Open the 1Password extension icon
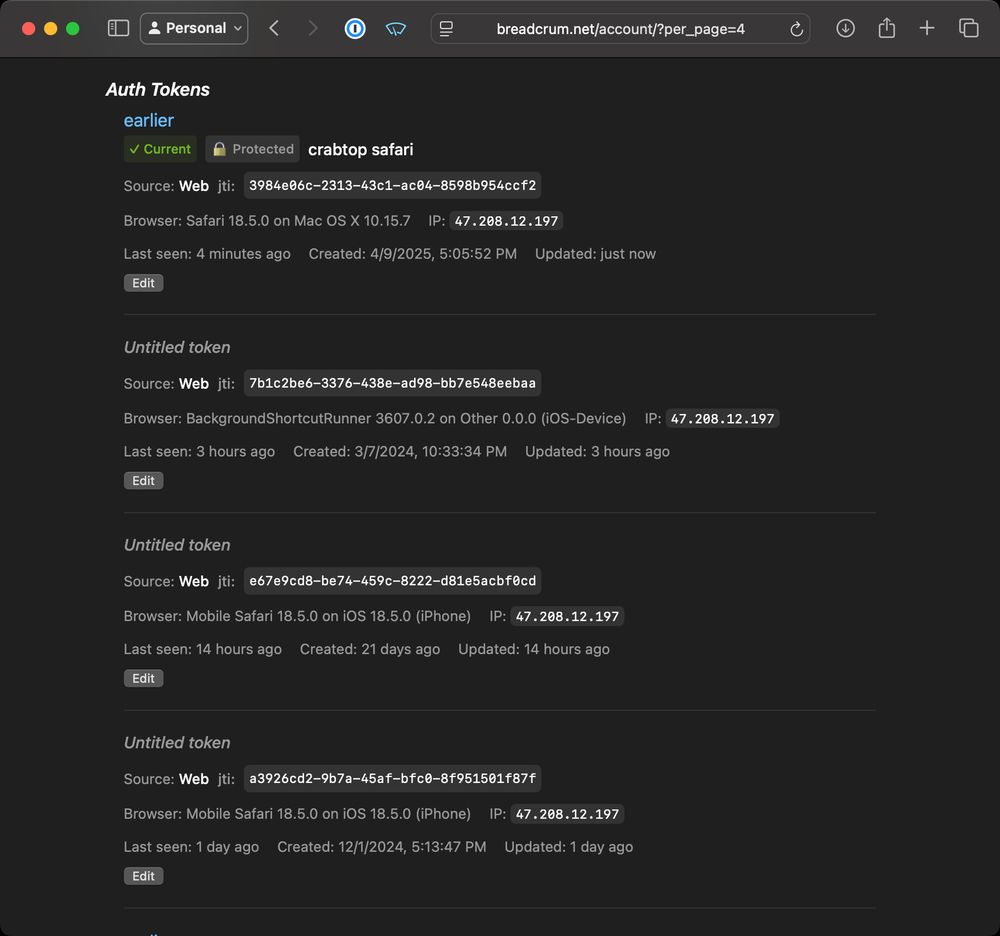Viewport: 1000px width, 936px height. click(x=355, y=29)
